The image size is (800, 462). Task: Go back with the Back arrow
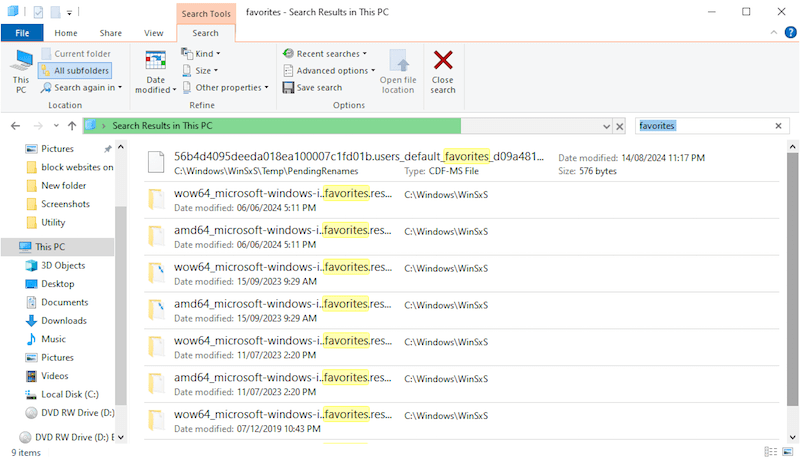(15, 126)
